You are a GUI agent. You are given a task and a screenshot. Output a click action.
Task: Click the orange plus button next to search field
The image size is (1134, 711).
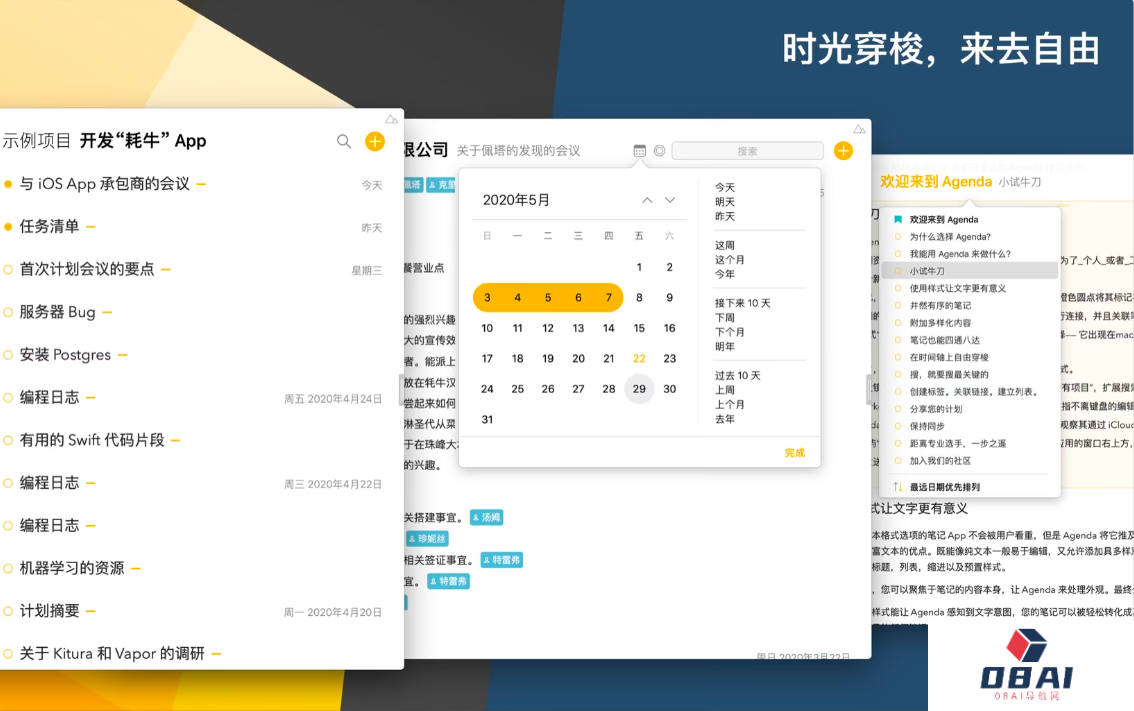click(x=843, y=151)
